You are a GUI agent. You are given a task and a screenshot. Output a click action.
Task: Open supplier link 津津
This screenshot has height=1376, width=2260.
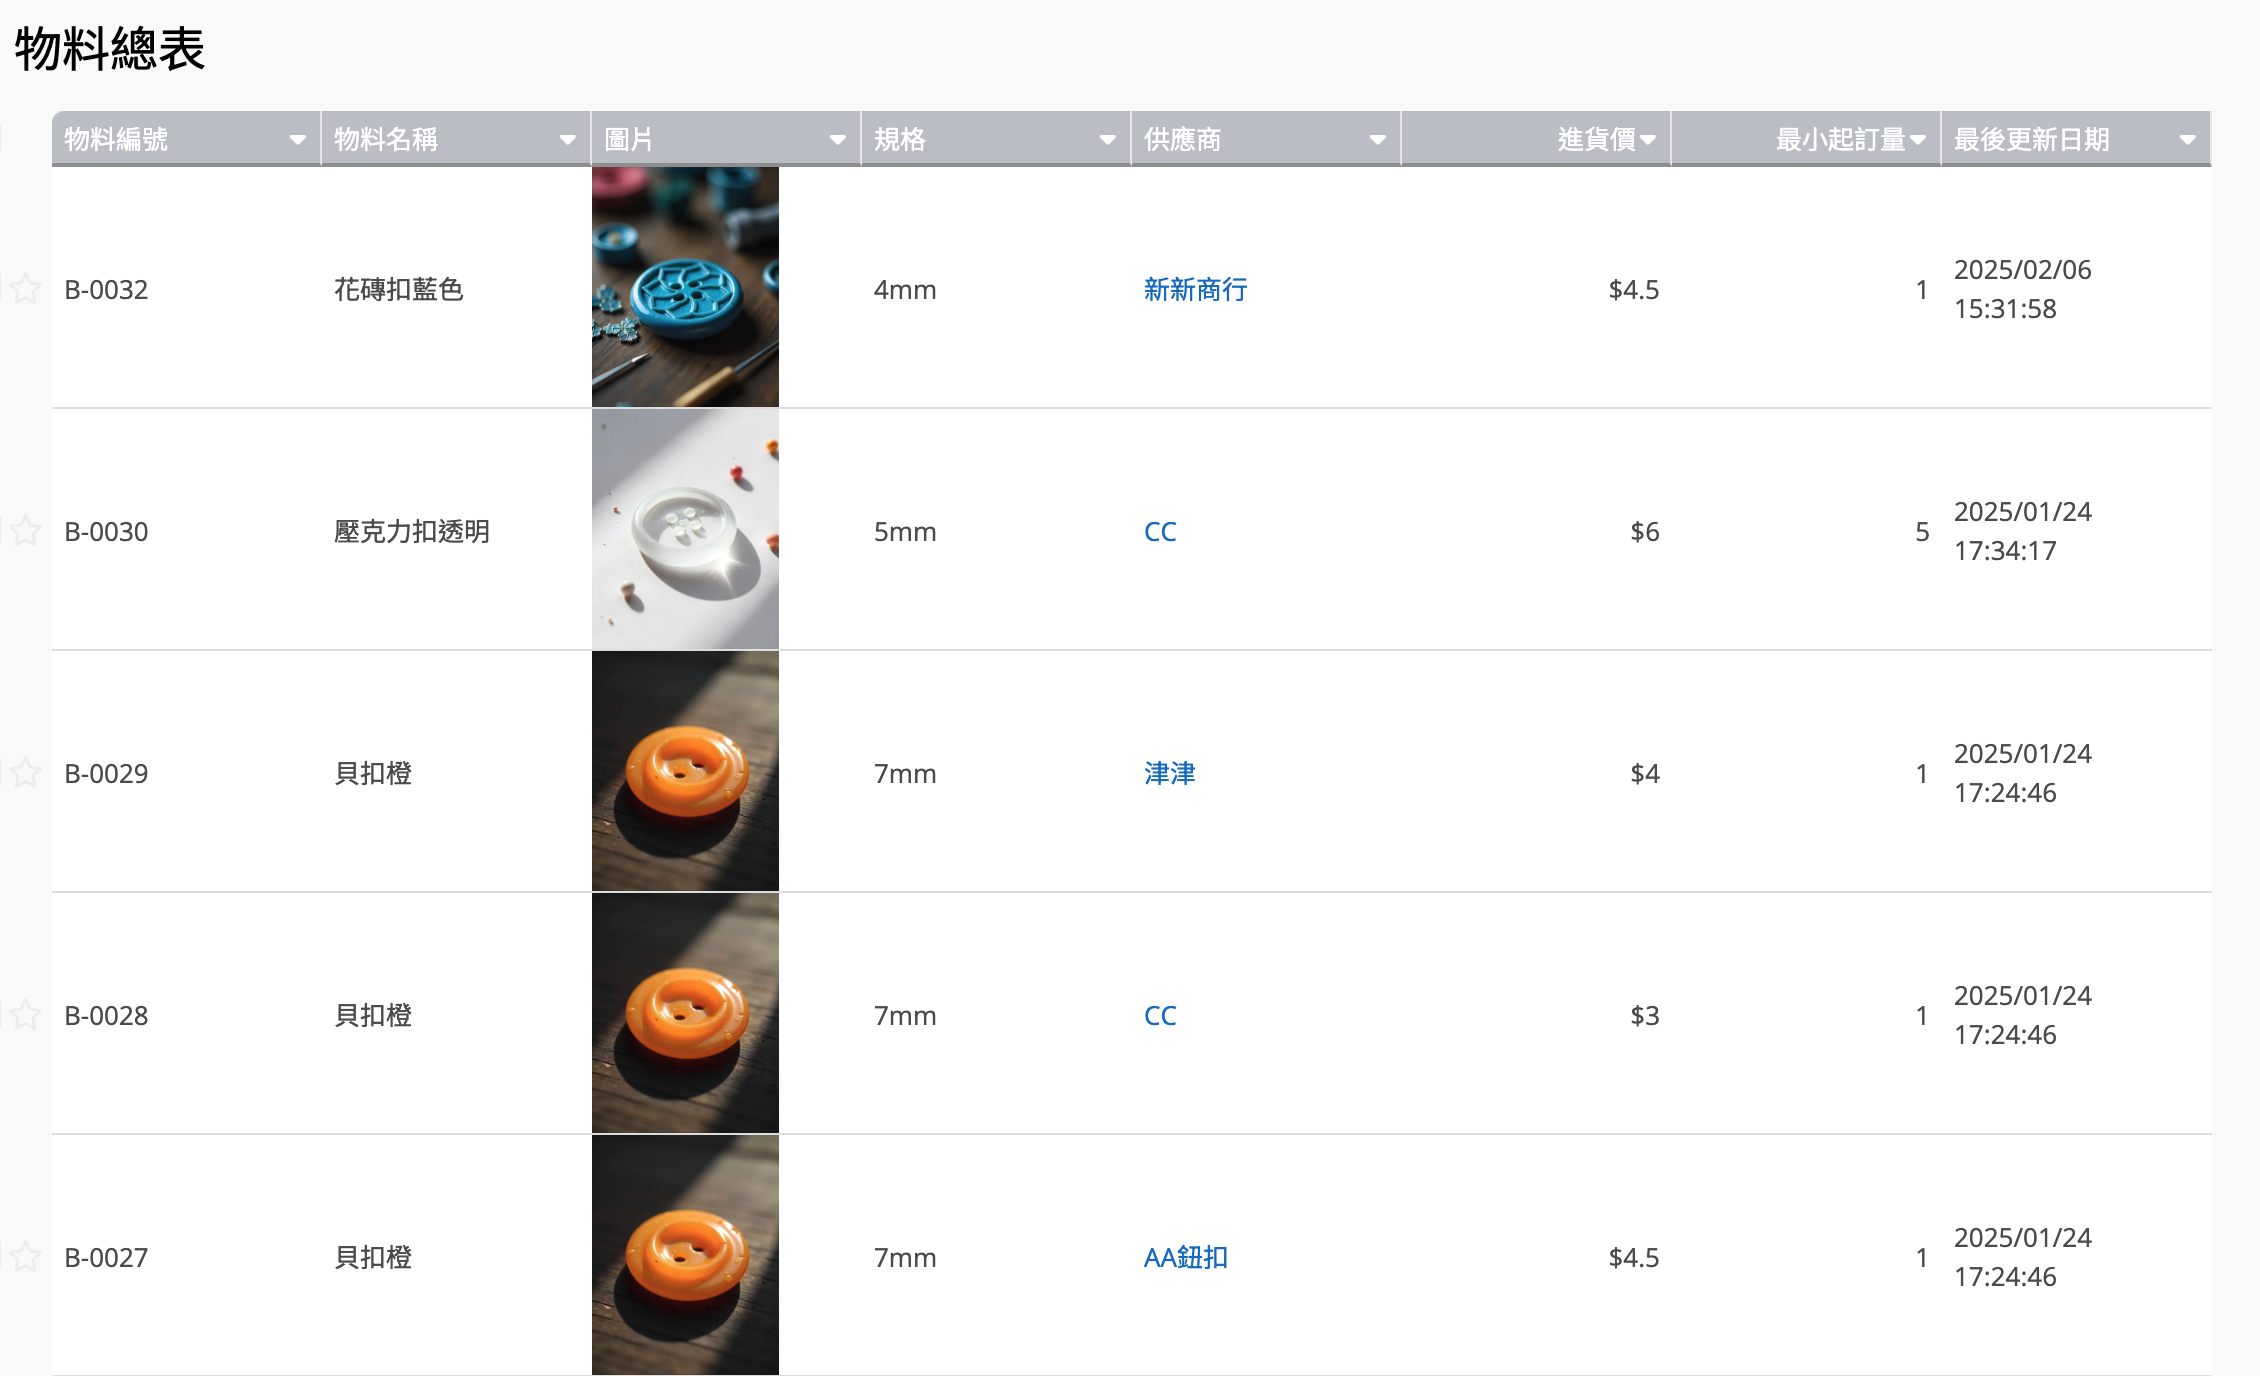point(1169,774)
